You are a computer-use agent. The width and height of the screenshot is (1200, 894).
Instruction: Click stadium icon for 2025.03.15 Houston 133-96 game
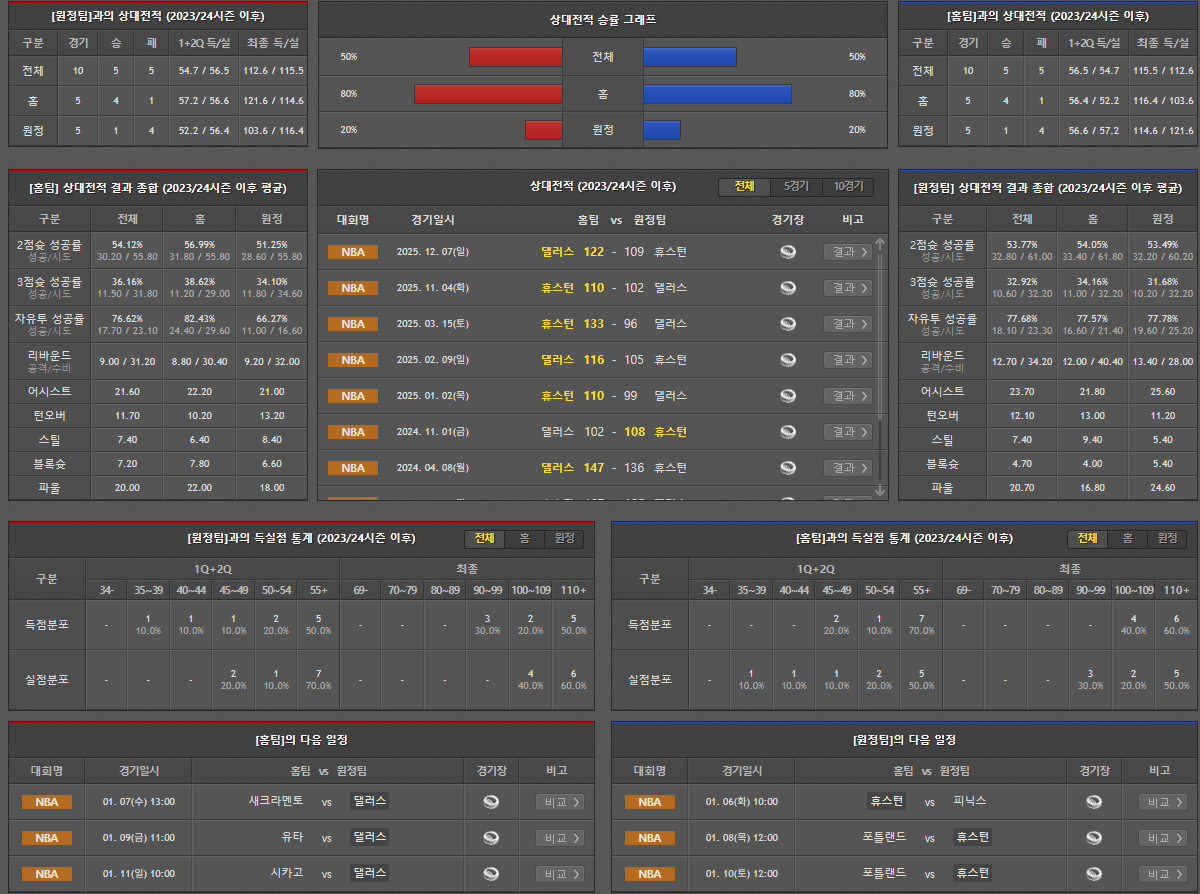click(788, 324)
